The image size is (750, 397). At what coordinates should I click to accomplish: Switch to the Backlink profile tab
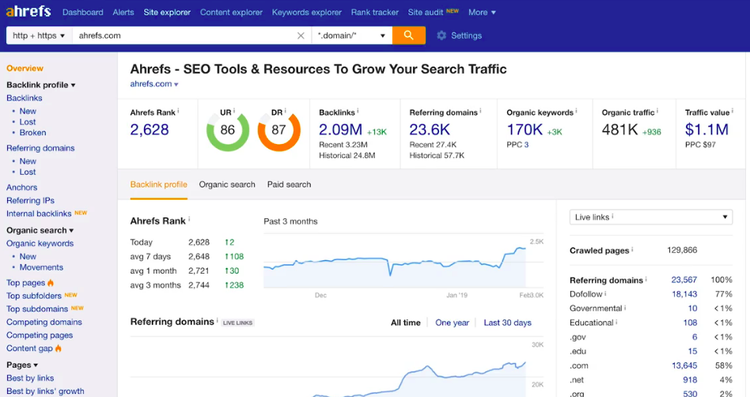159,185
